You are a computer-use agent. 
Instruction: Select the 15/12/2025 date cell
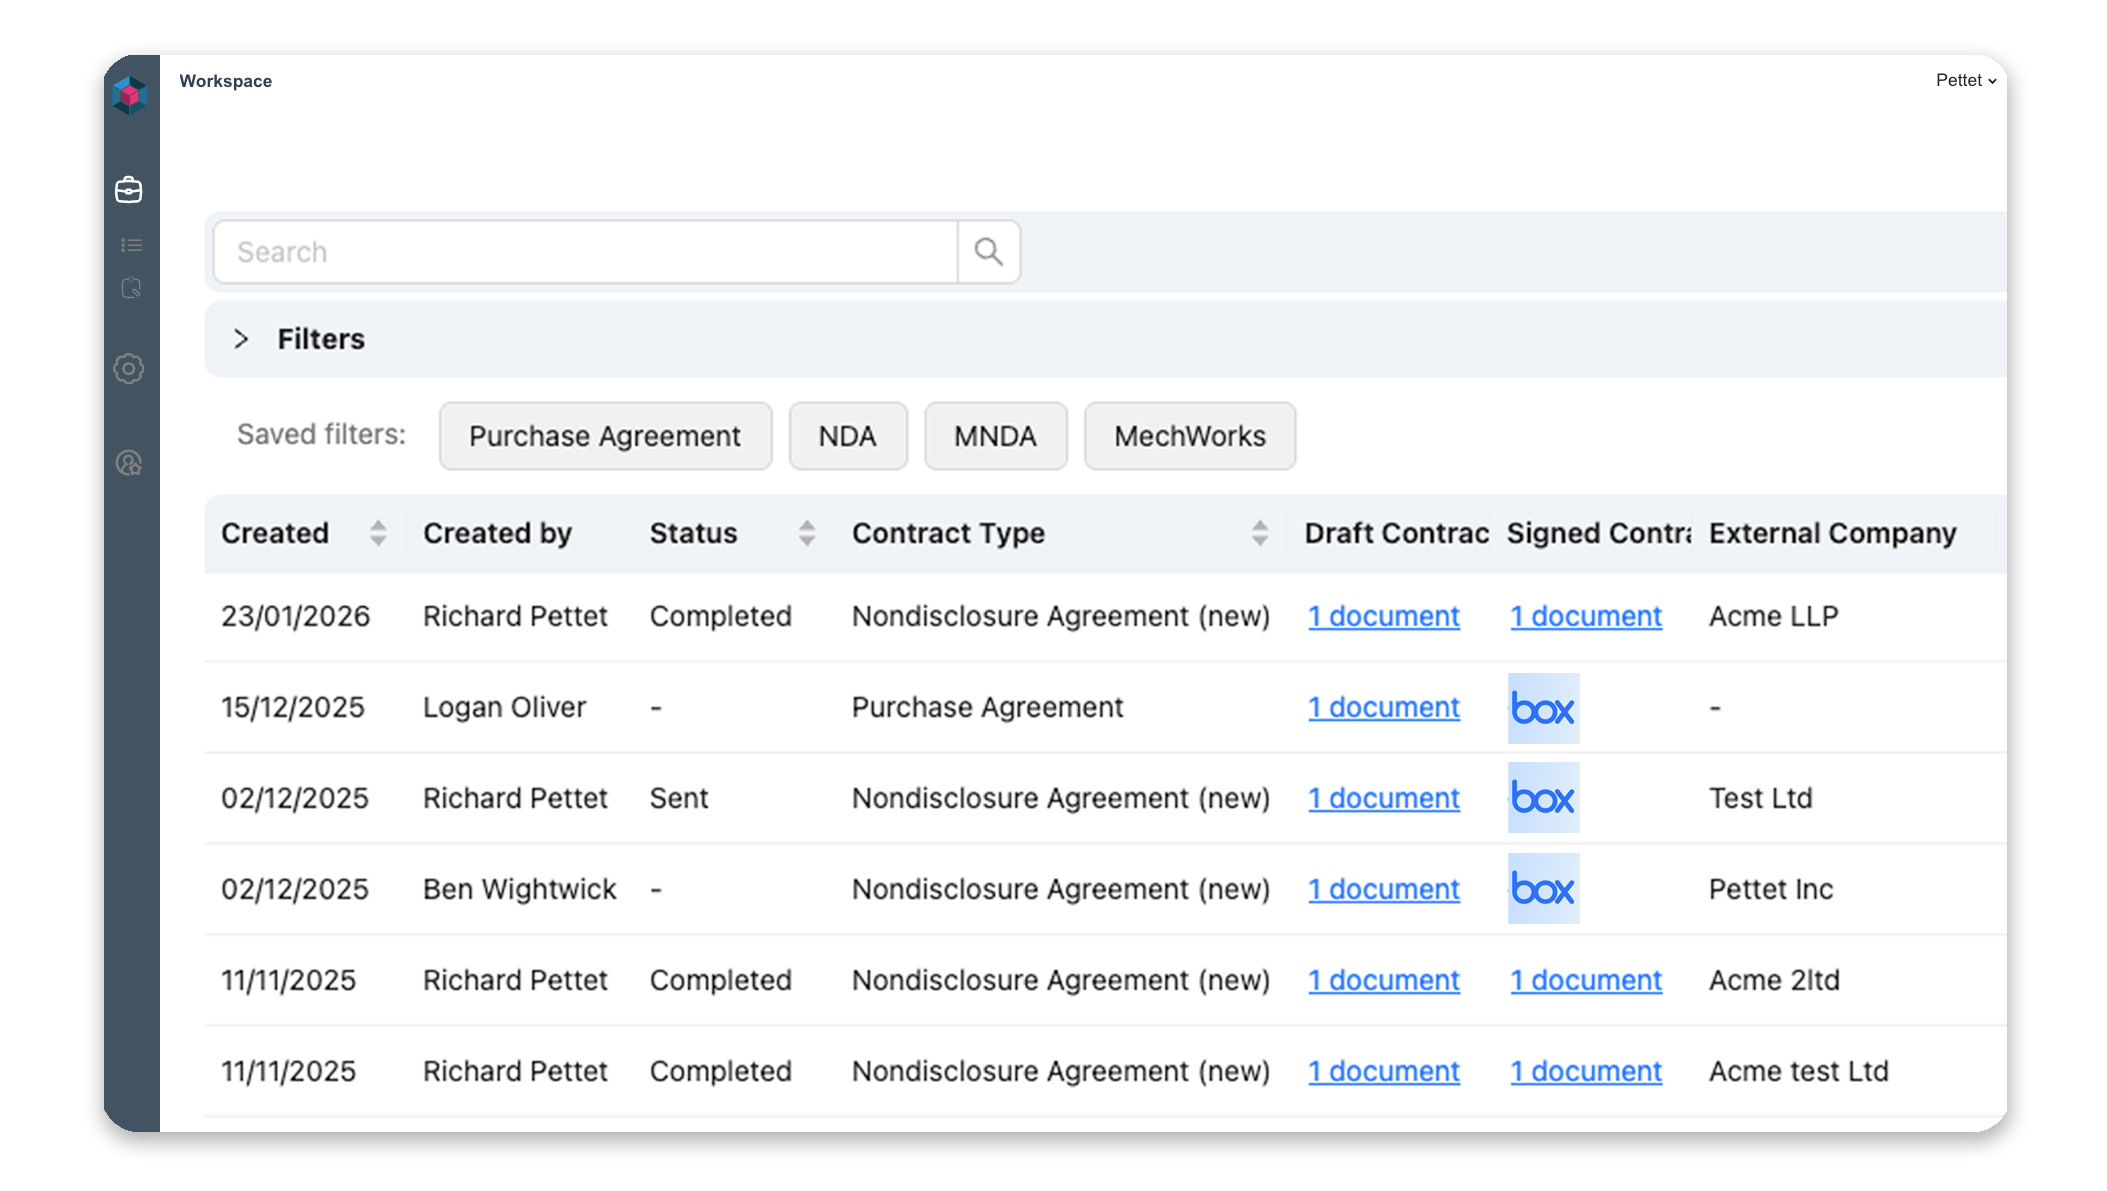coord(293,707)
